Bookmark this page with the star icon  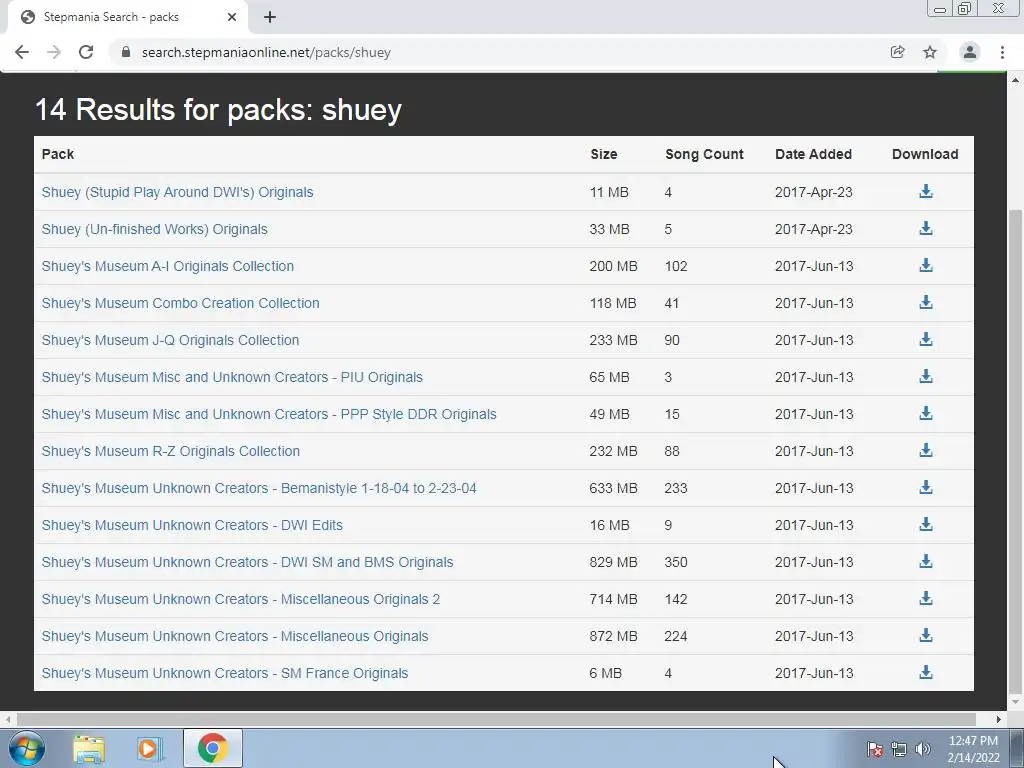point(930,52)
